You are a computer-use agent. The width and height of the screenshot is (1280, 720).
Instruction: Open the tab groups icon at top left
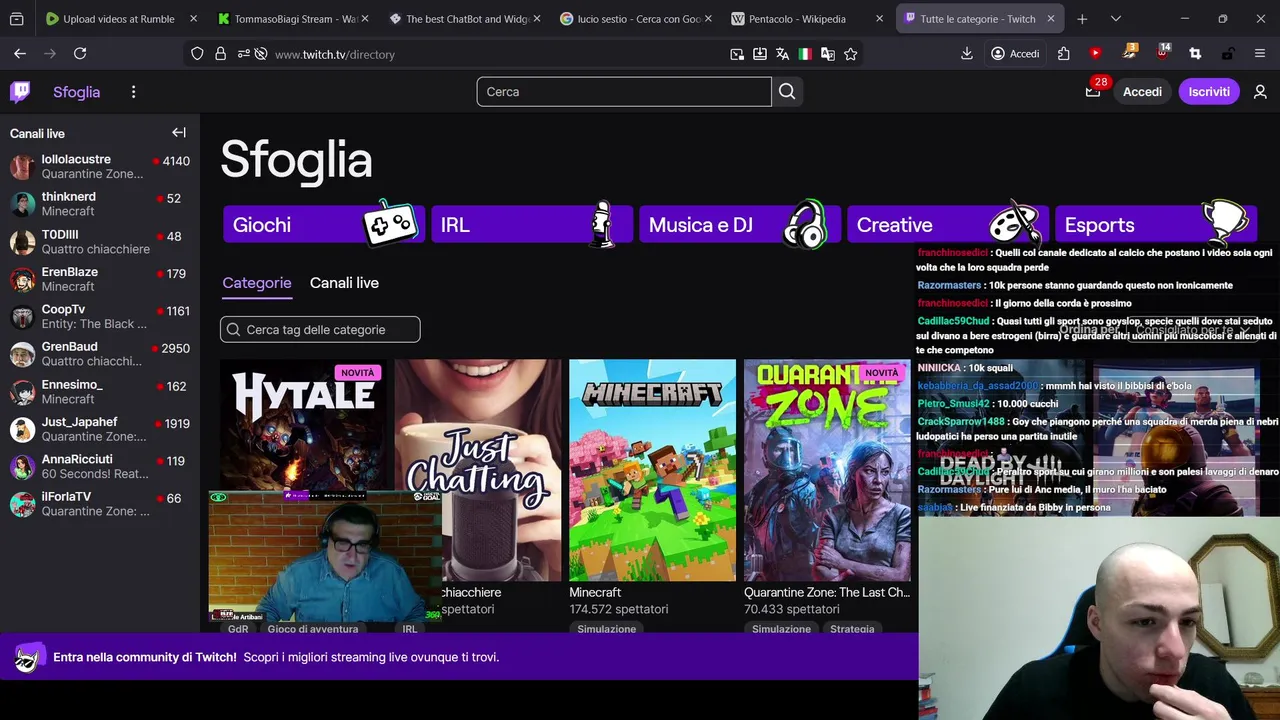coord(16,19)
